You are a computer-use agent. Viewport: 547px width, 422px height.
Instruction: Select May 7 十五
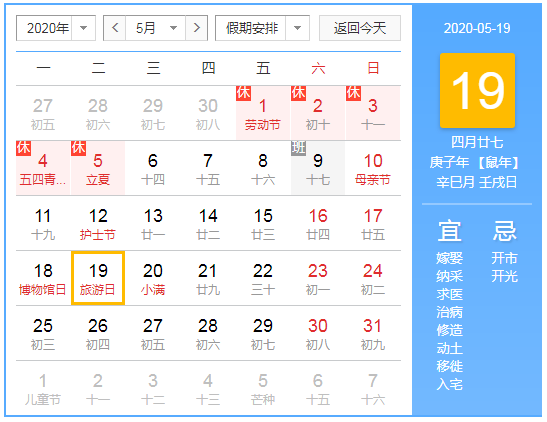pyautogui.click(x=208, y=168)
